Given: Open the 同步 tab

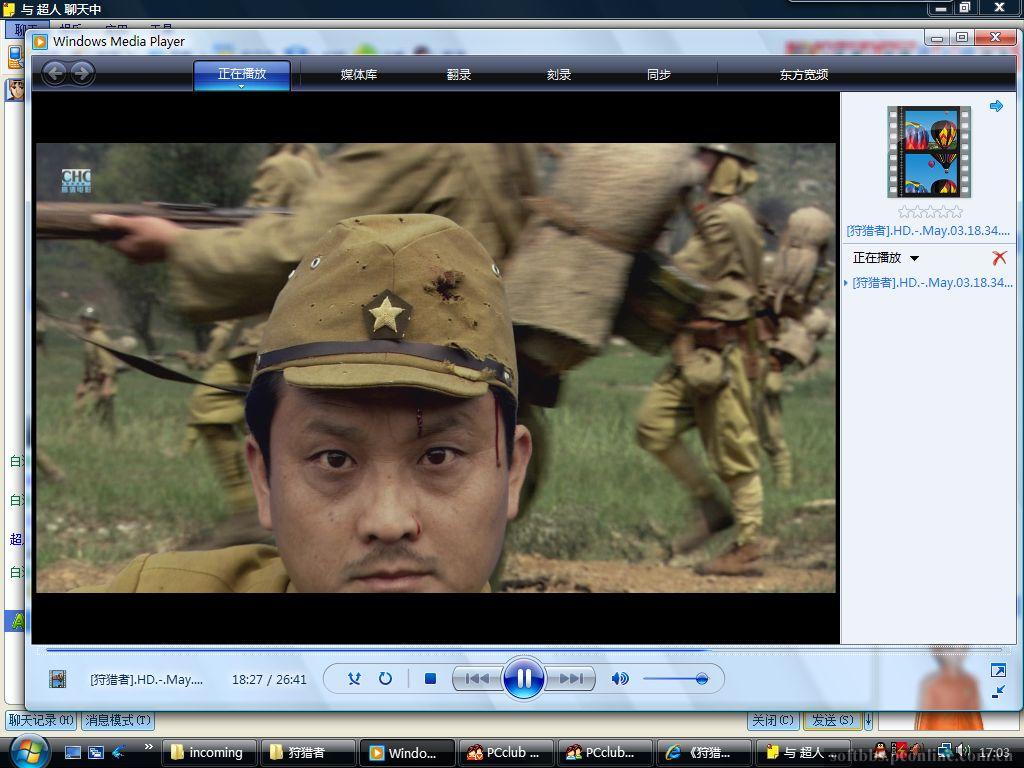Looking at the screenshot, I should 658,74.
